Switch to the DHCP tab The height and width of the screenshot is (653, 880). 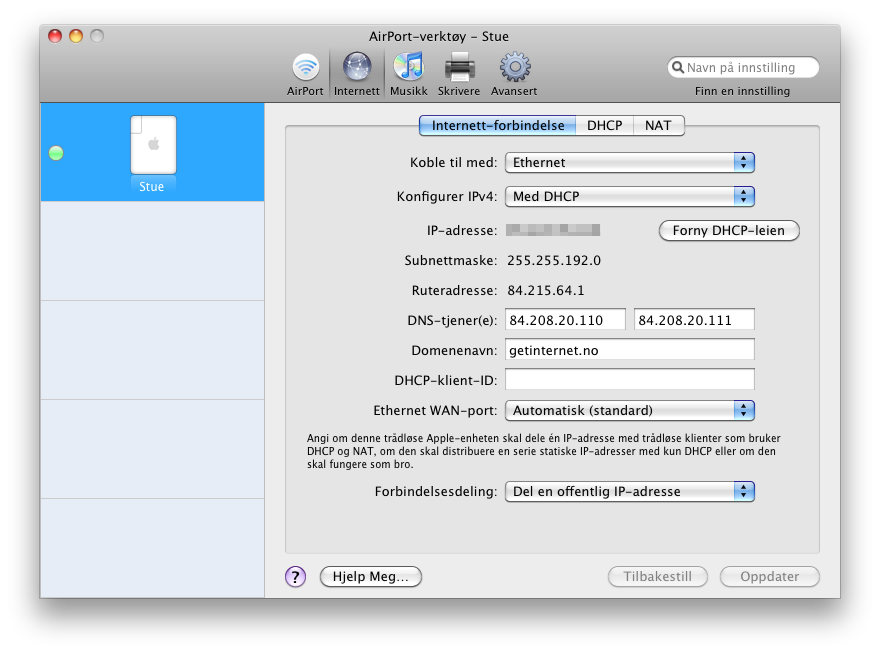click(x=604, y=126)
